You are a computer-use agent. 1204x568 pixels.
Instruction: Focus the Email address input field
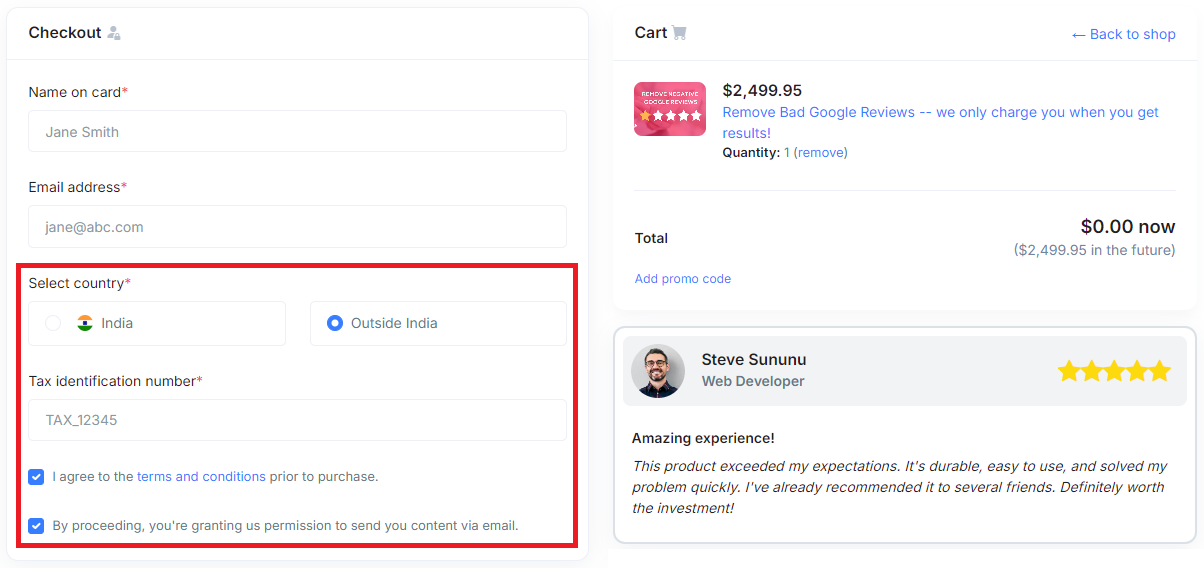coord(297,226)
